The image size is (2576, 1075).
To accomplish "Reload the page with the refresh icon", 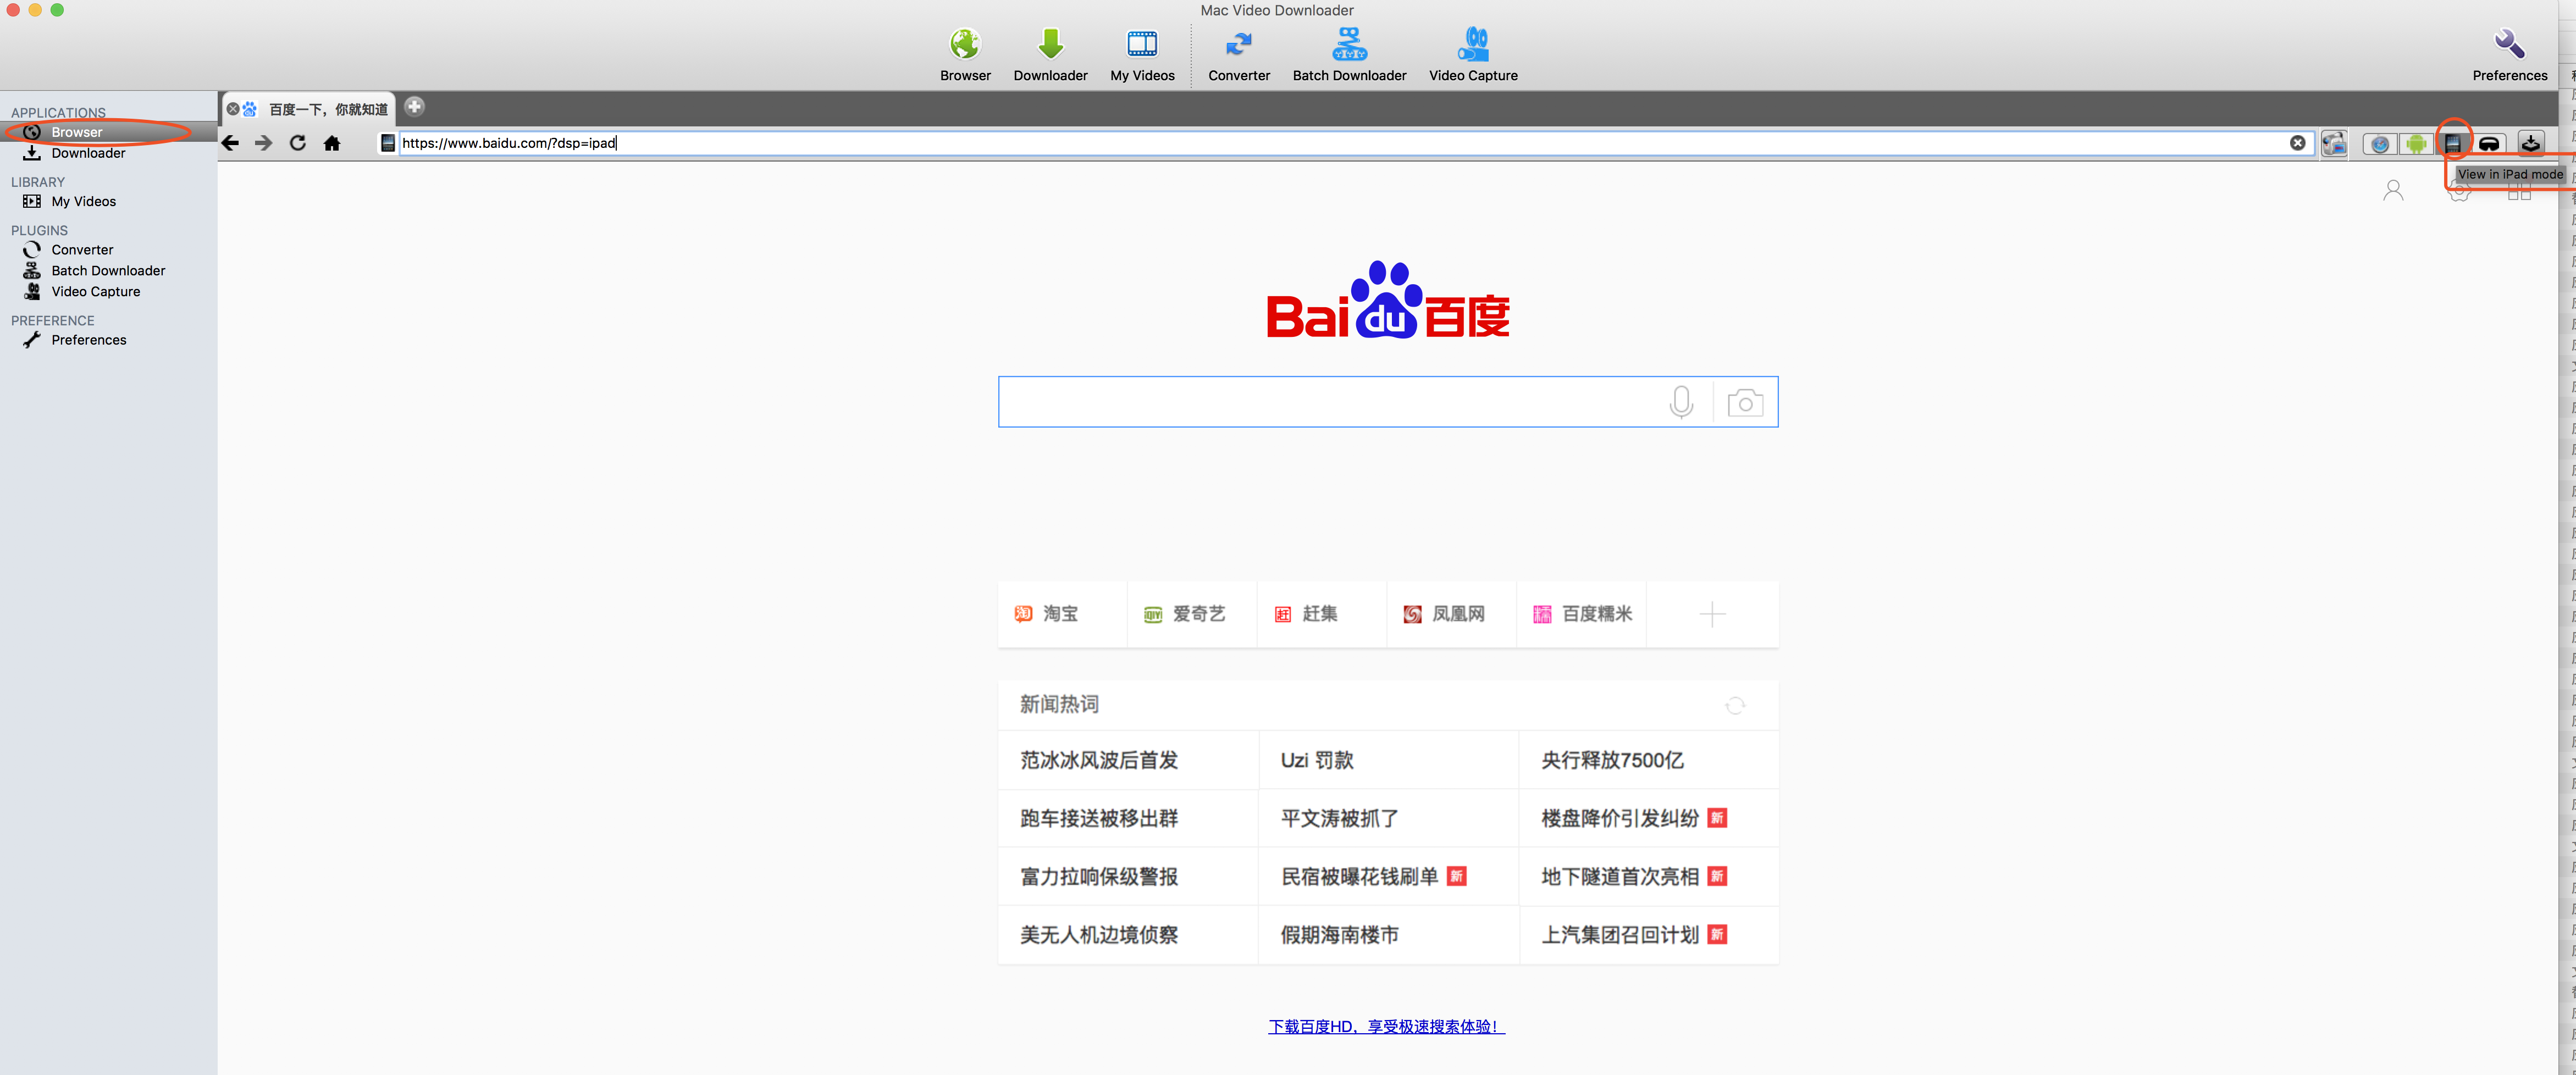I will click(x=297, y=143).
